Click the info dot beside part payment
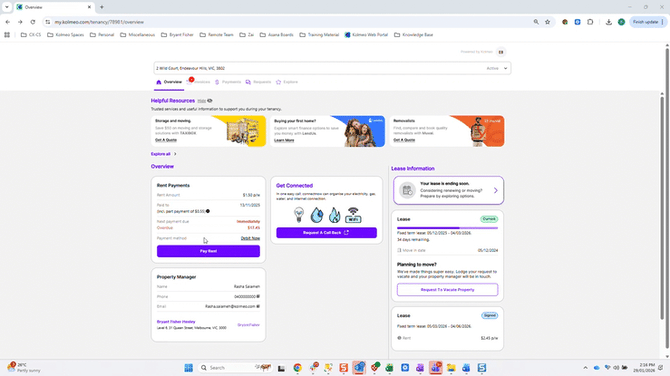Viewport: 670px width, 376px height. point(208,211)
